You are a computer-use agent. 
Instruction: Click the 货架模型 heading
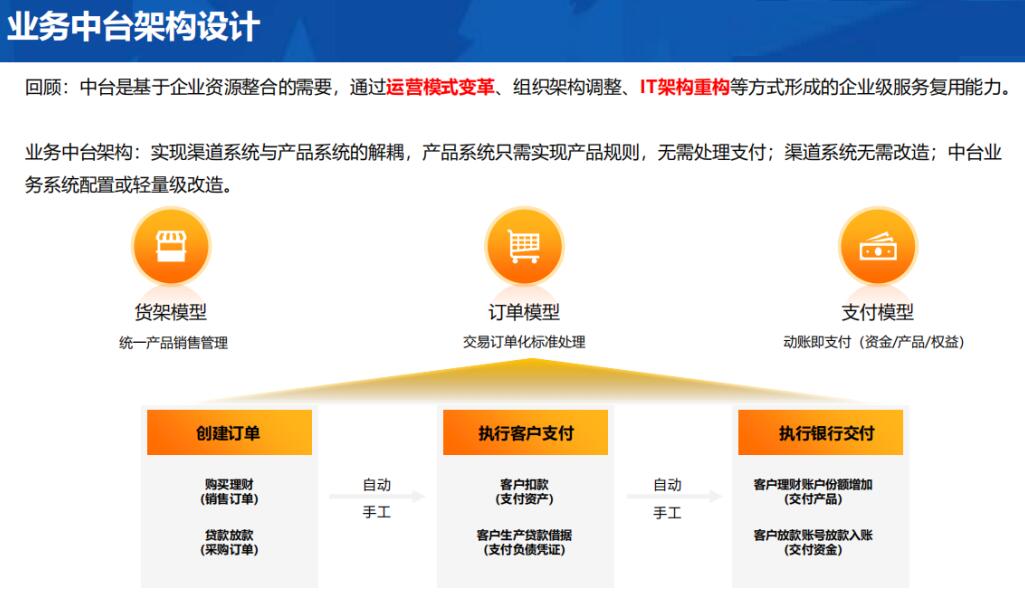click(x=171, y=312)
